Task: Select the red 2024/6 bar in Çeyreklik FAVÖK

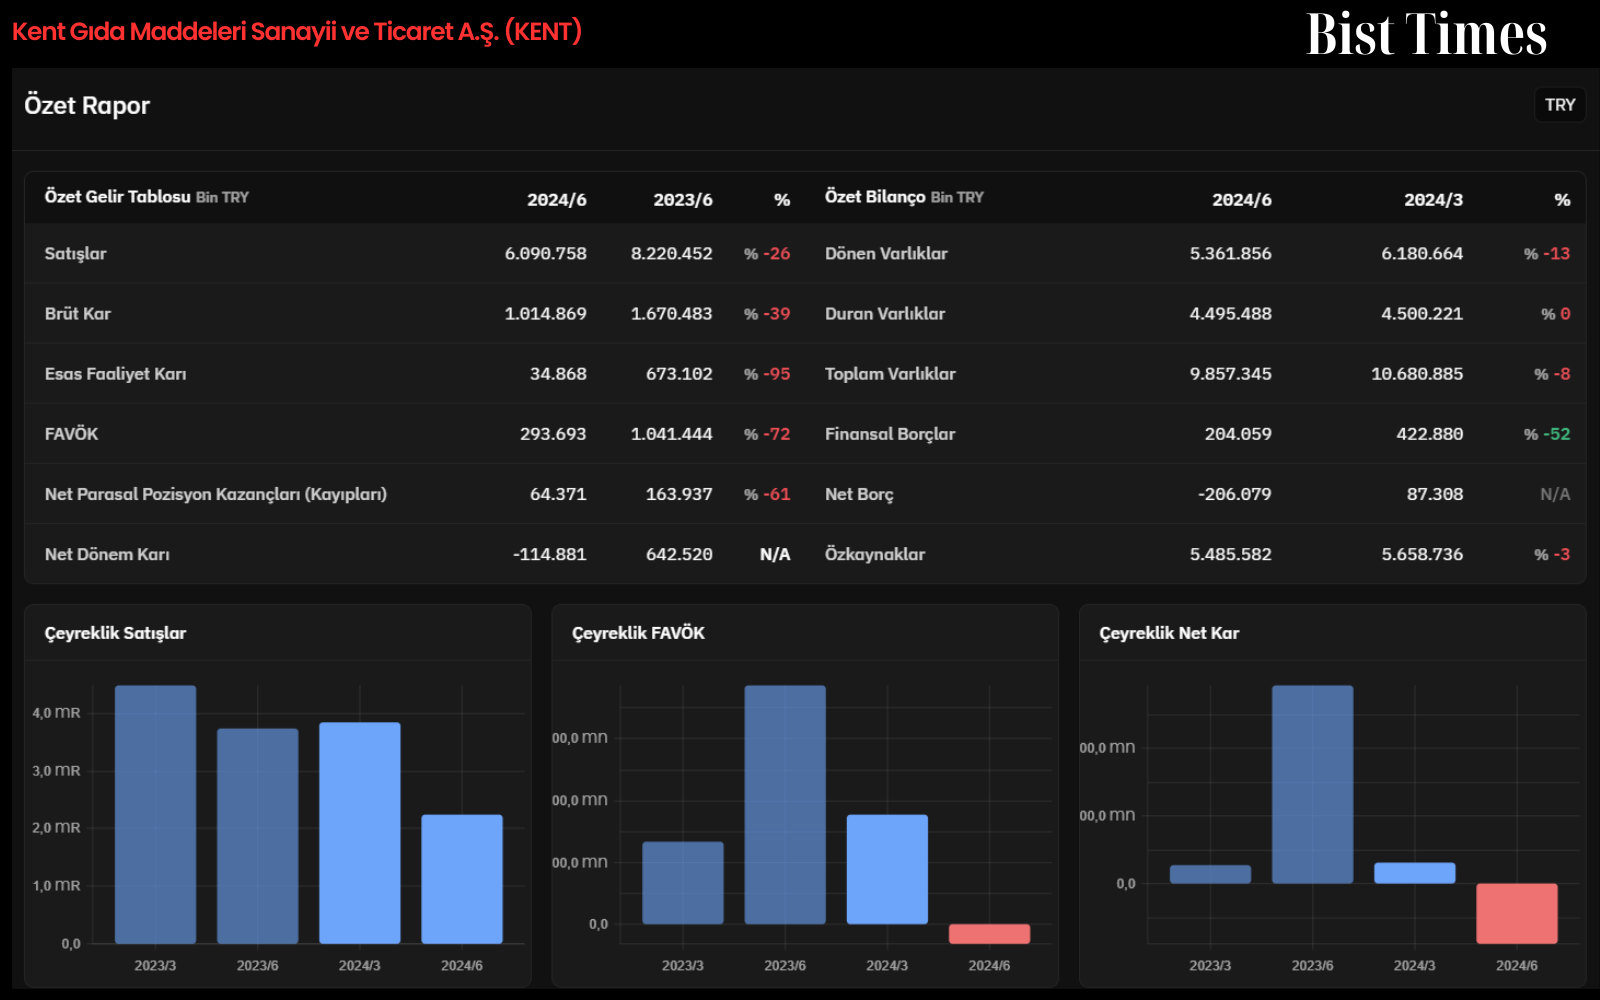Action: point(989,934)
